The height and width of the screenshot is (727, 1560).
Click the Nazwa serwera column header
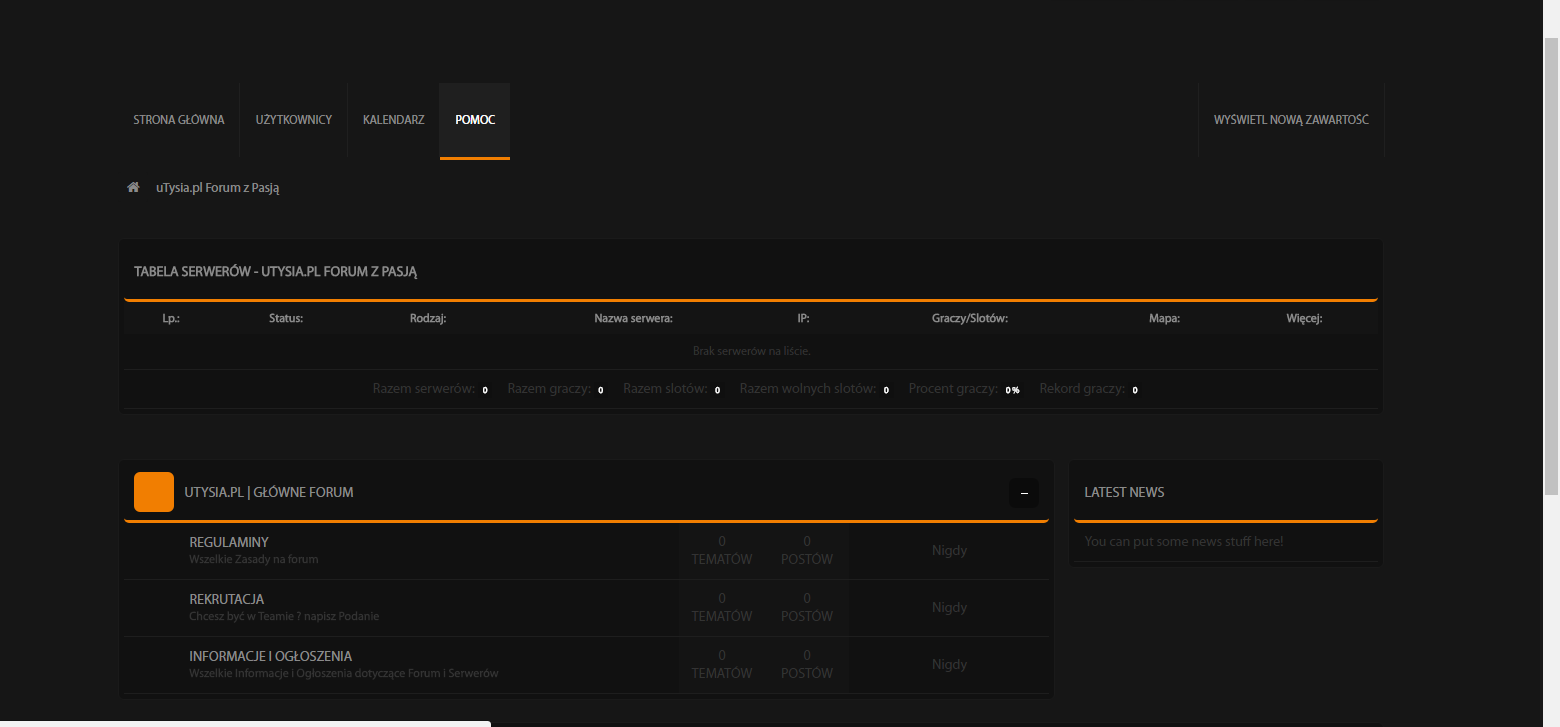point(633,318)
